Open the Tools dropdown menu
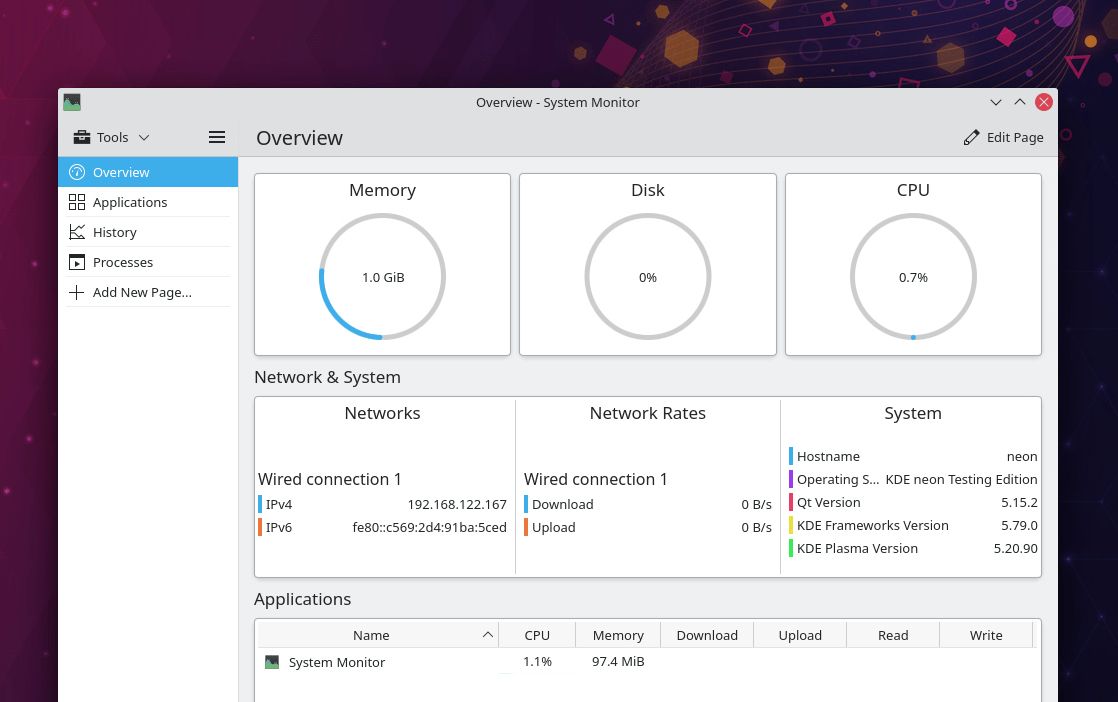The width and height of the screenshot is (1118, 702). [x=112, y=138]
